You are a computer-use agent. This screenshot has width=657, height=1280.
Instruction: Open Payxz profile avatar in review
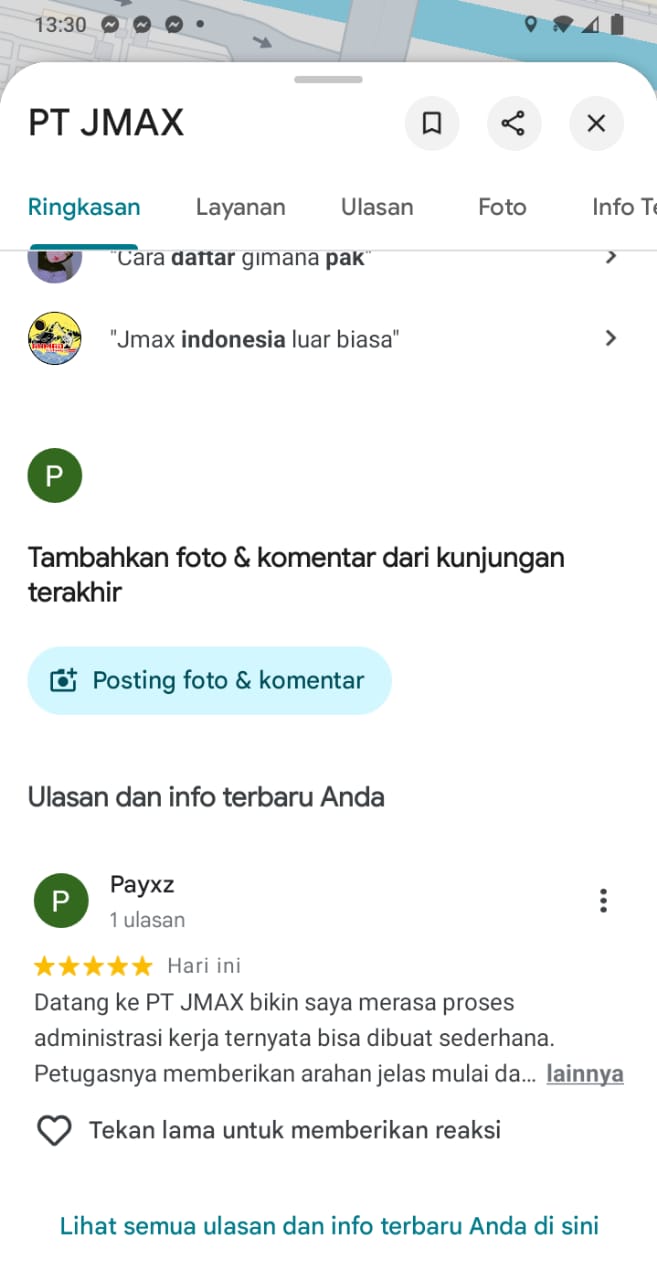(x=60, y=901)
